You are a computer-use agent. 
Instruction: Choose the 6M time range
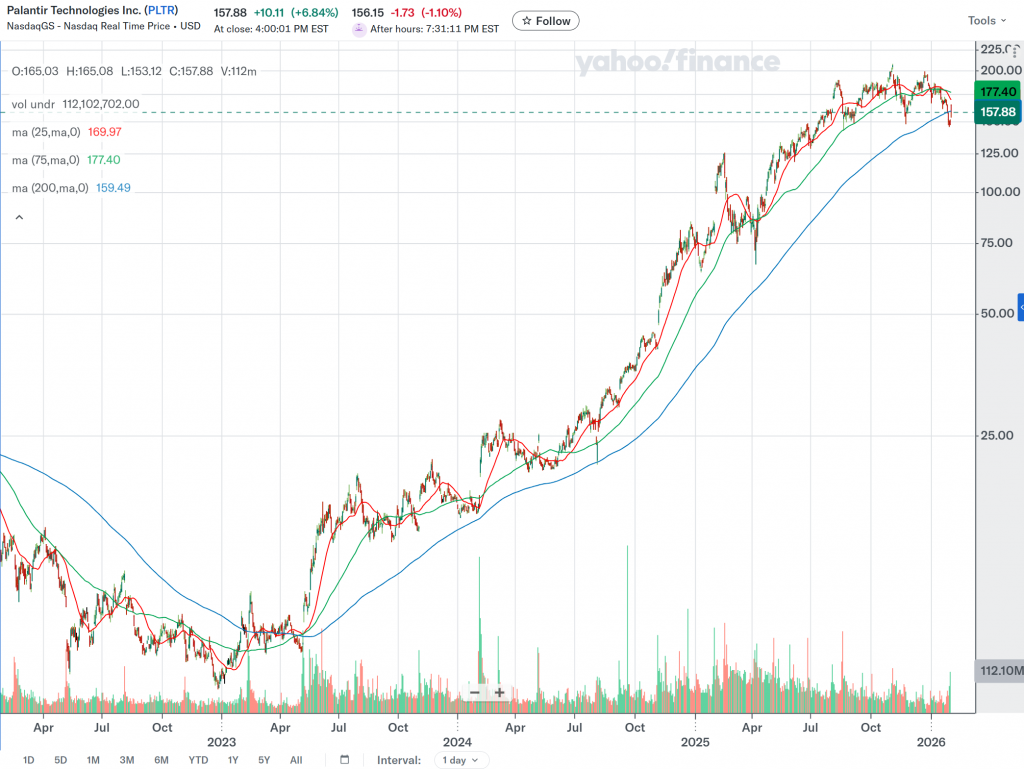pos(161,760)
